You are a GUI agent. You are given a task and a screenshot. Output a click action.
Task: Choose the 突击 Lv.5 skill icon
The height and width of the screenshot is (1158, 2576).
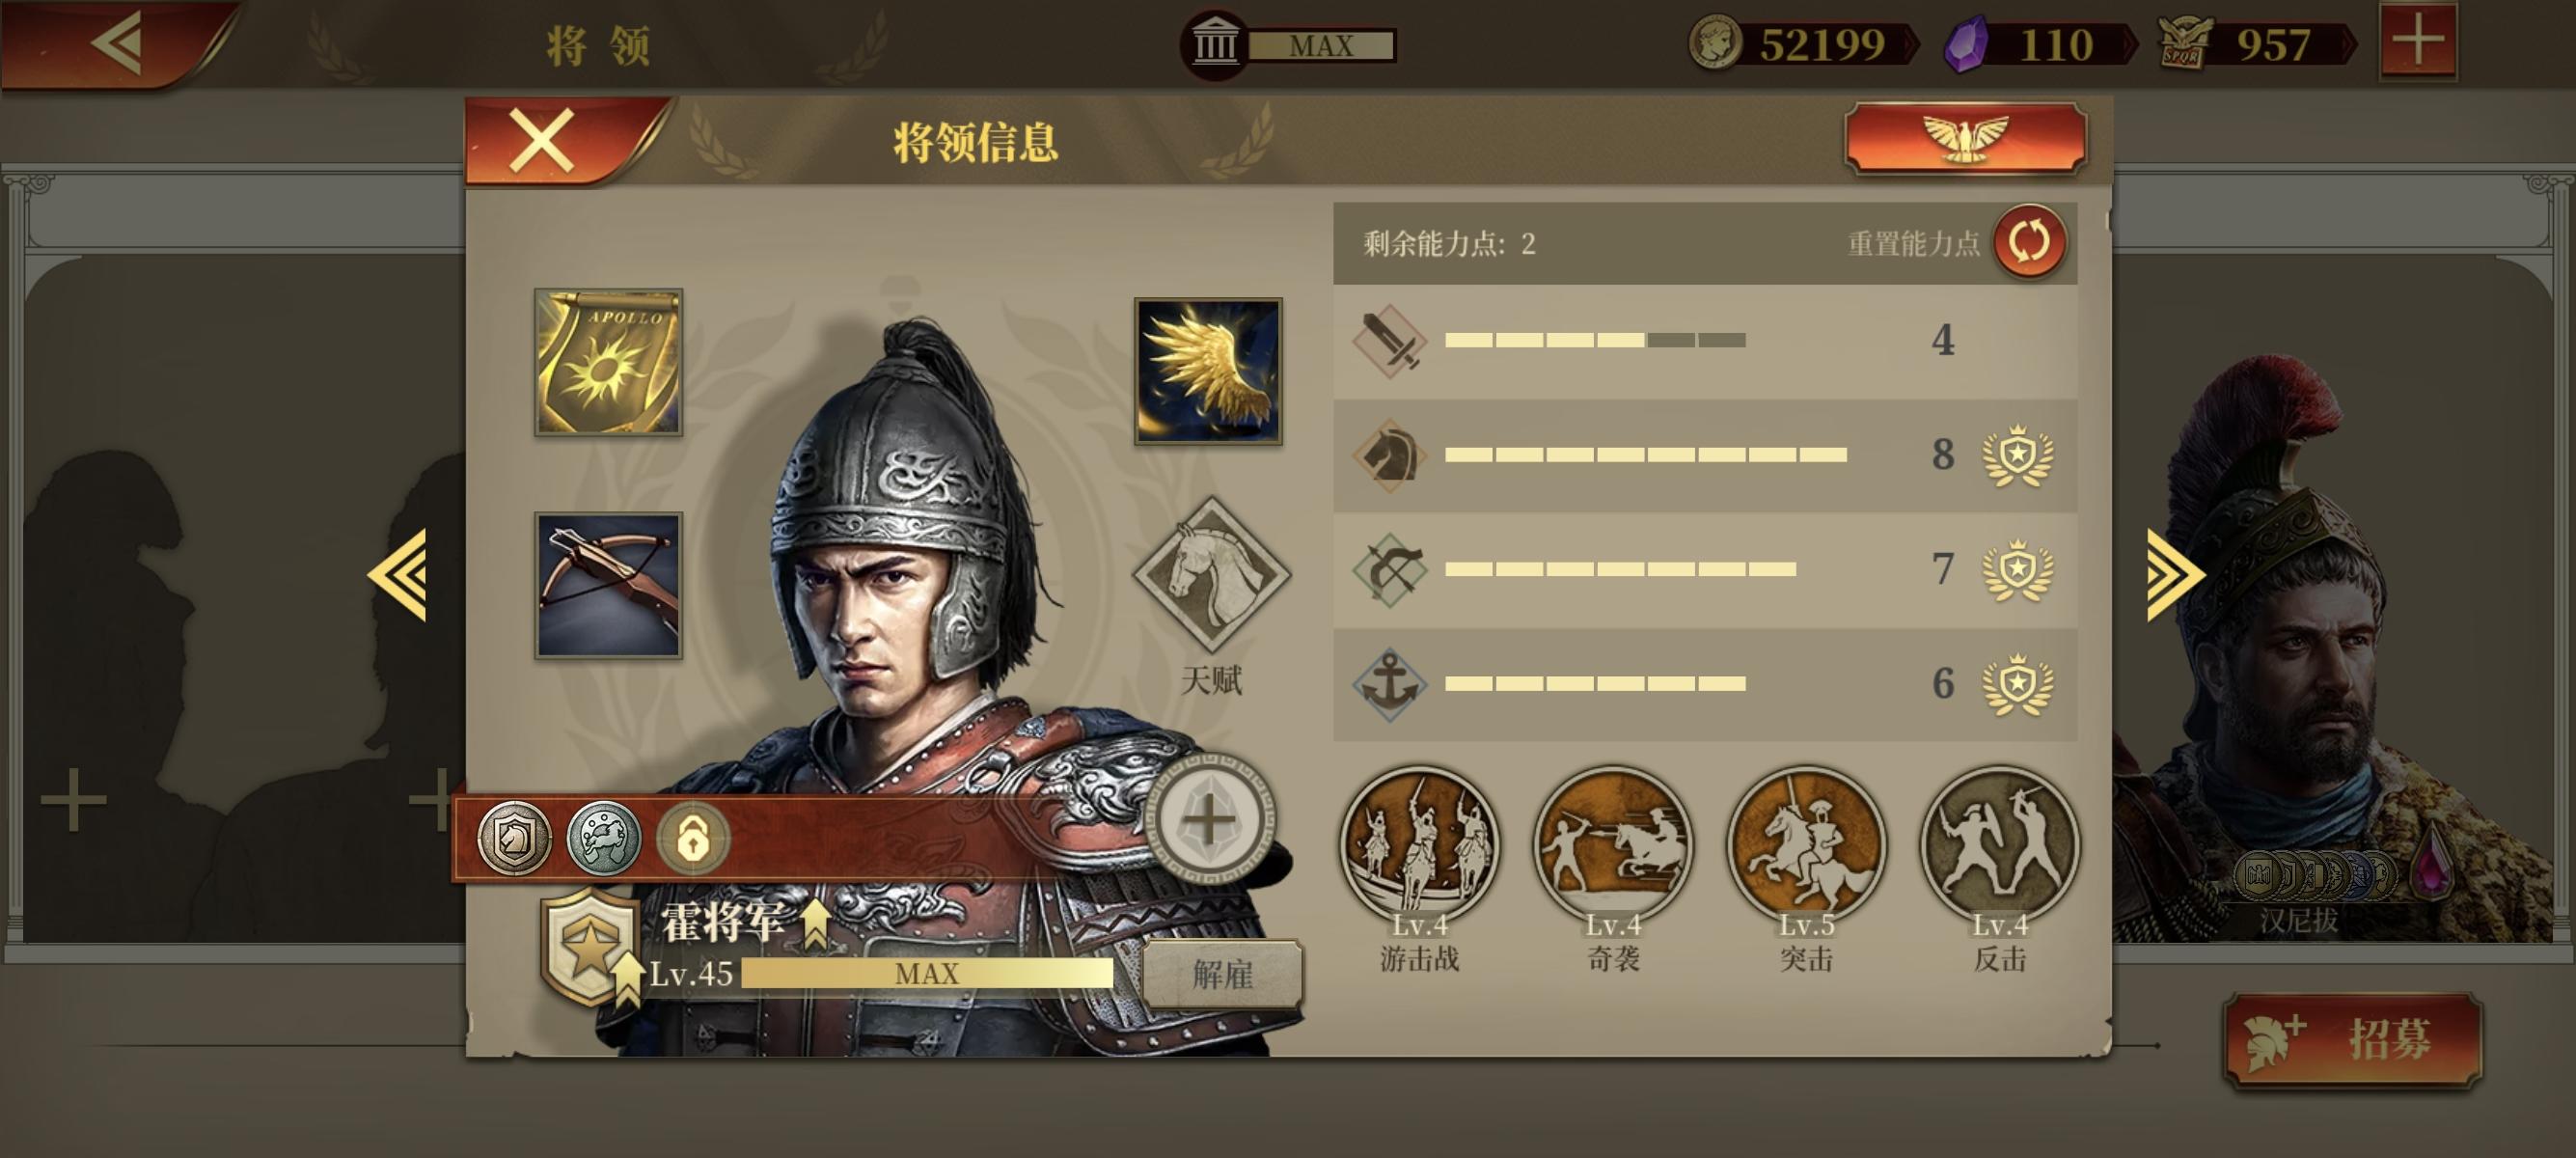tap(1806, 845)
